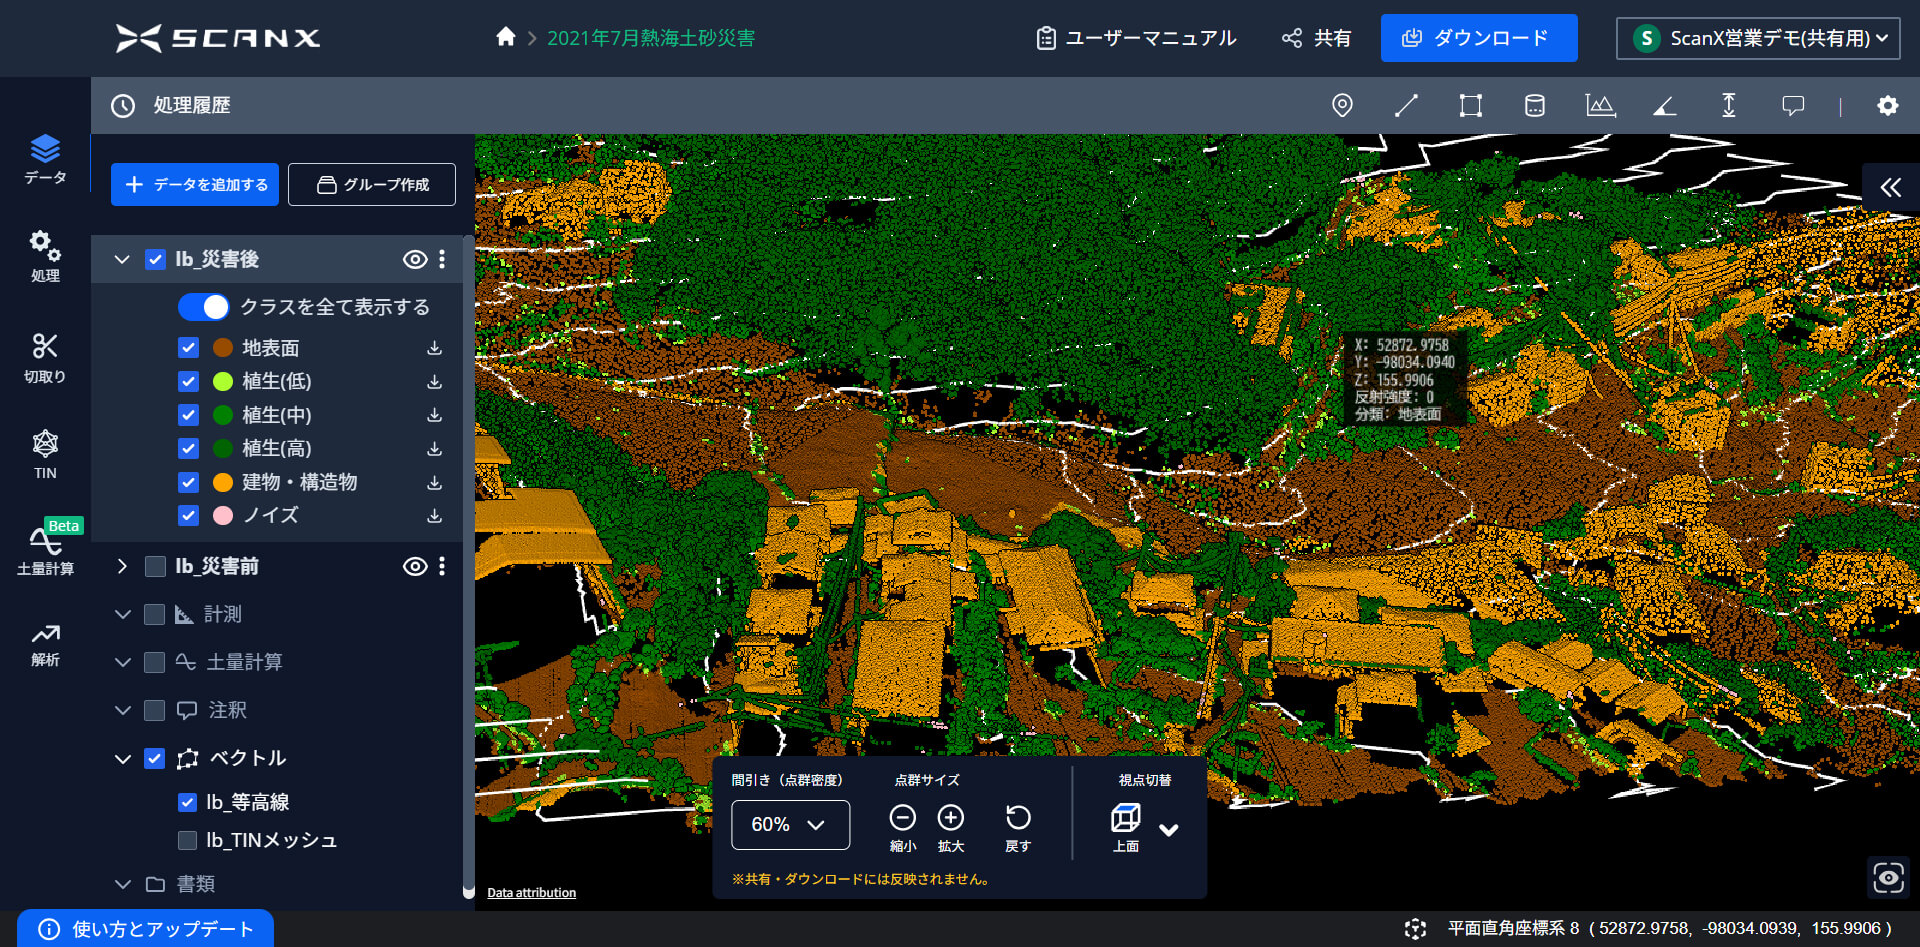Select the height measurement tool
Image resolution: width=1920 pixels, height=947 pixels.
click(x=1728, y=105)
